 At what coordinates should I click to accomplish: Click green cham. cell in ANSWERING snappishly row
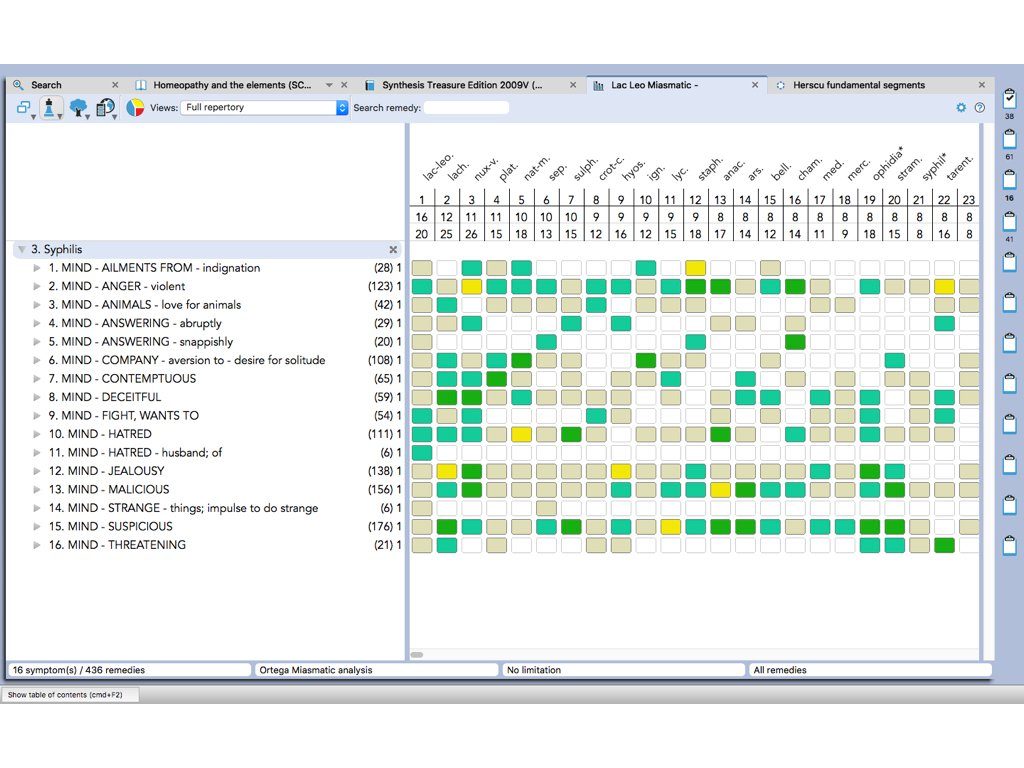click(x=795, y=342)
